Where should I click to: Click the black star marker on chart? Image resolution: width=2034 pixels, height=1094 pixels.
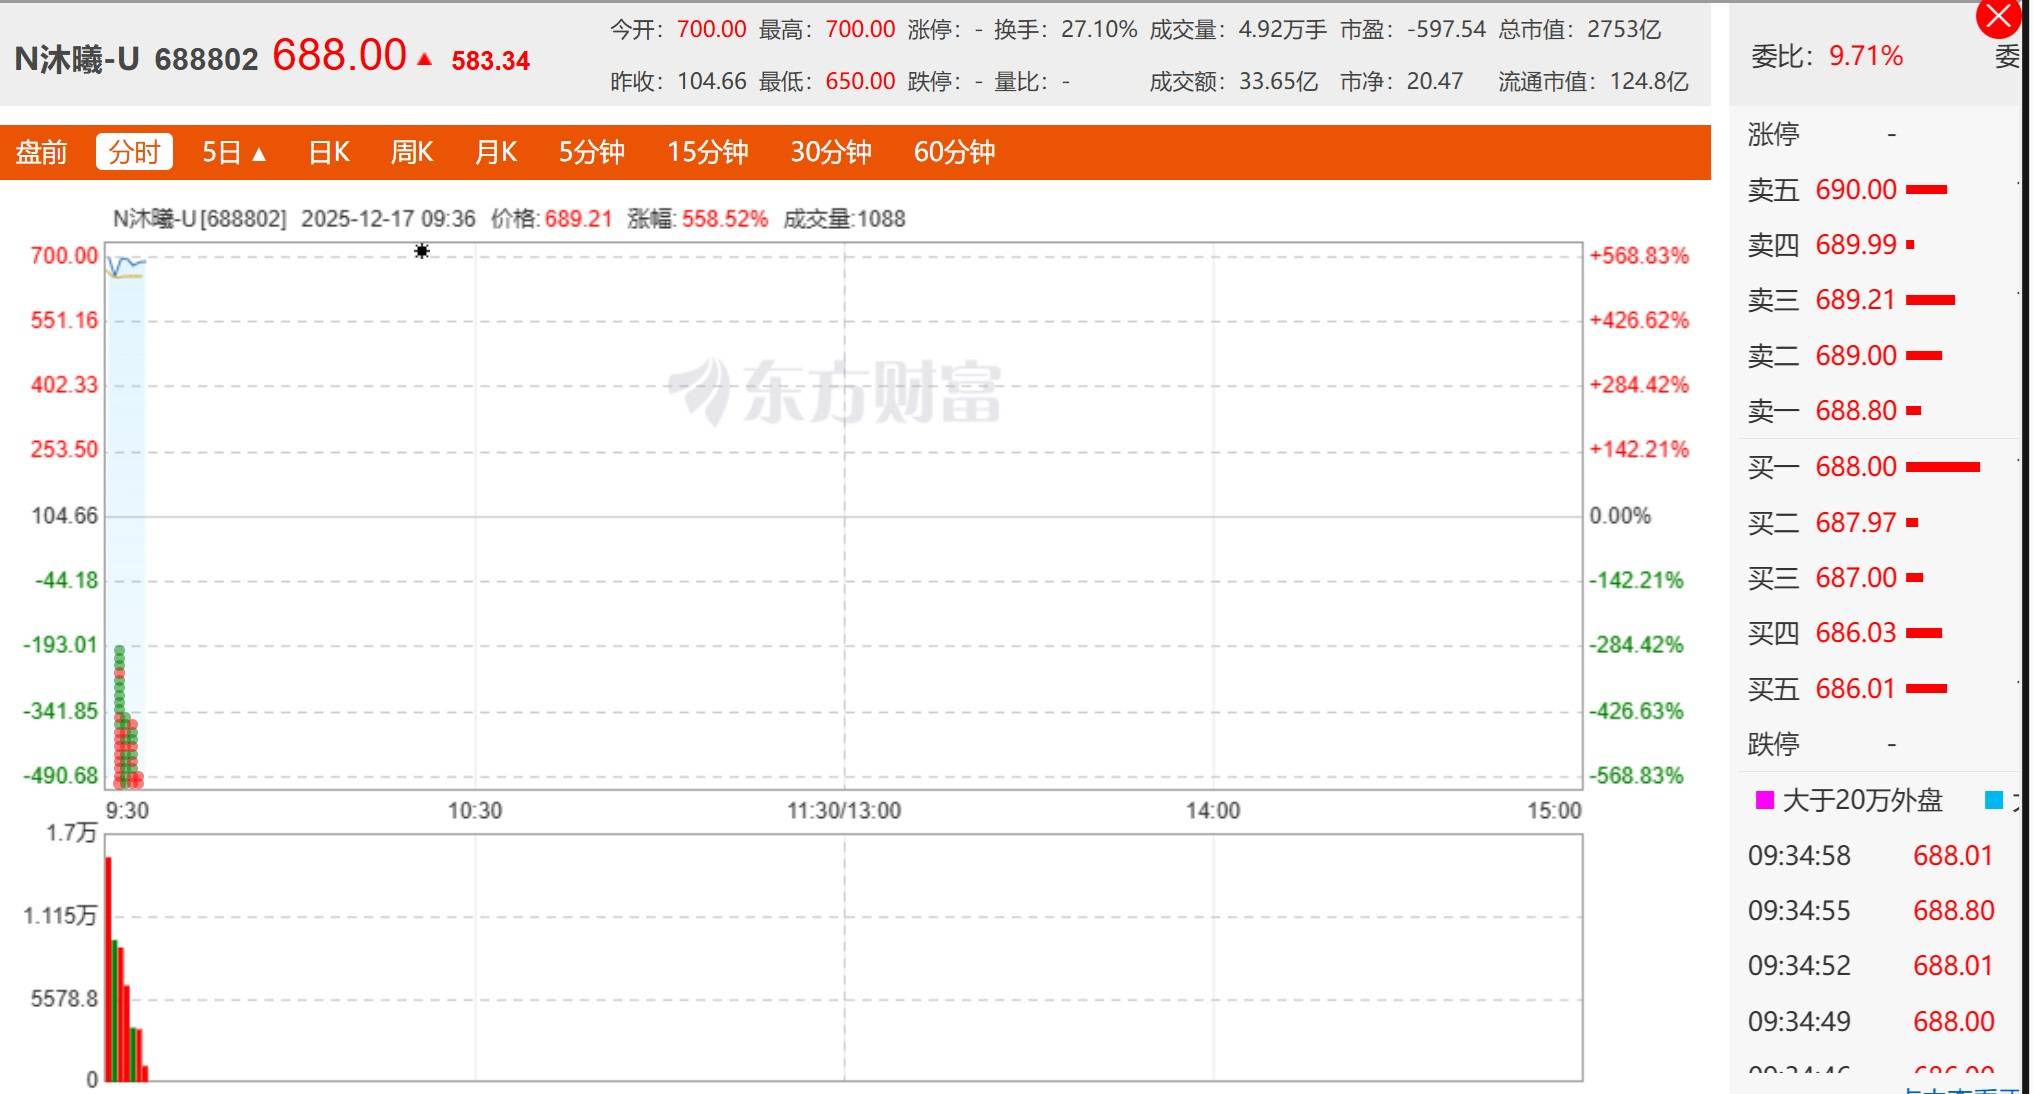coord(422,251)
